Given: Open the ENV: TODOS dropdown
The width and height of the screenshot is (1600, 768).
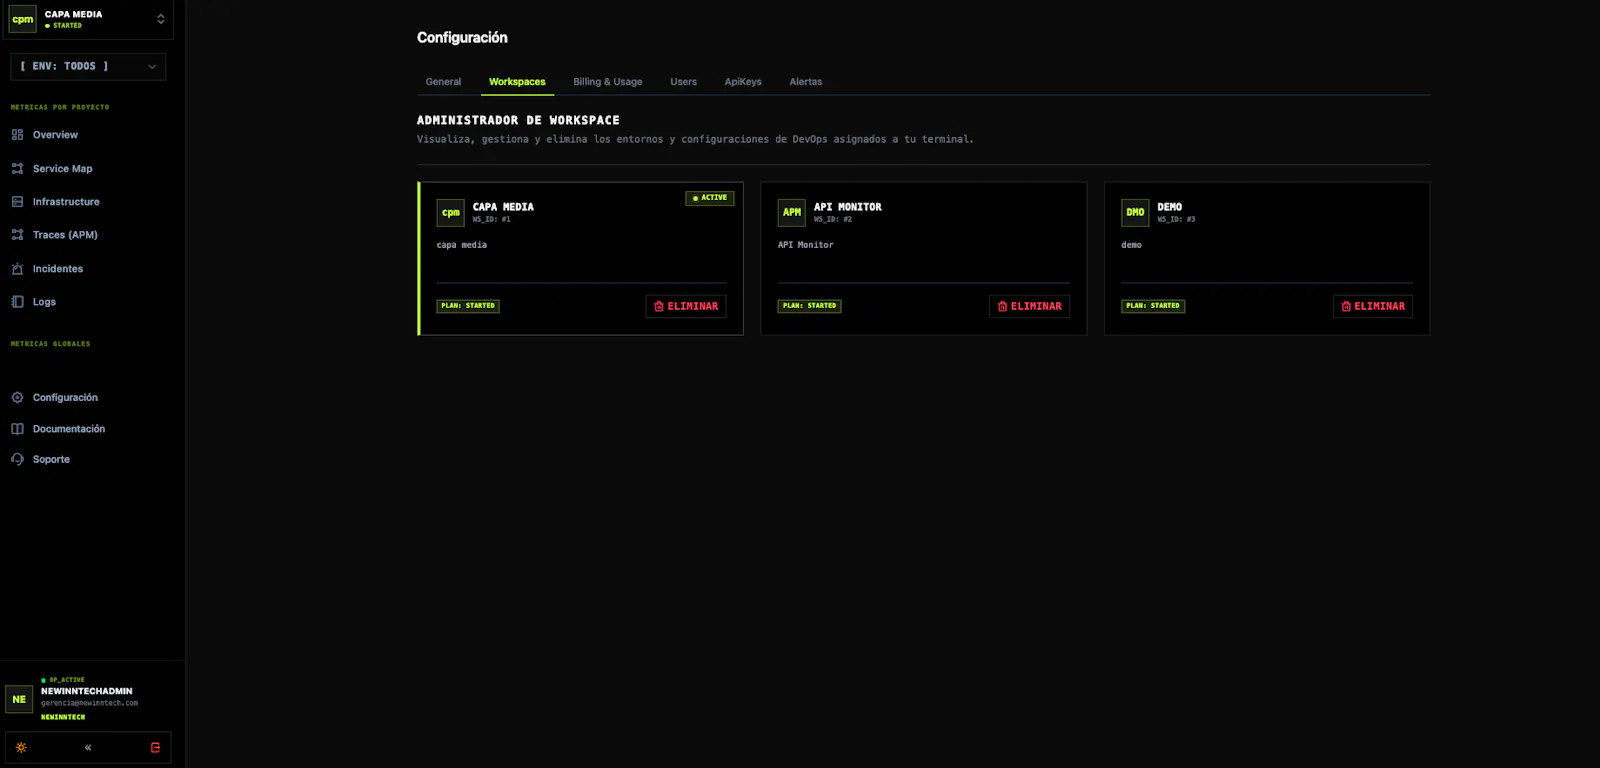Looking at the screenshot, I should tap(88, 67).
